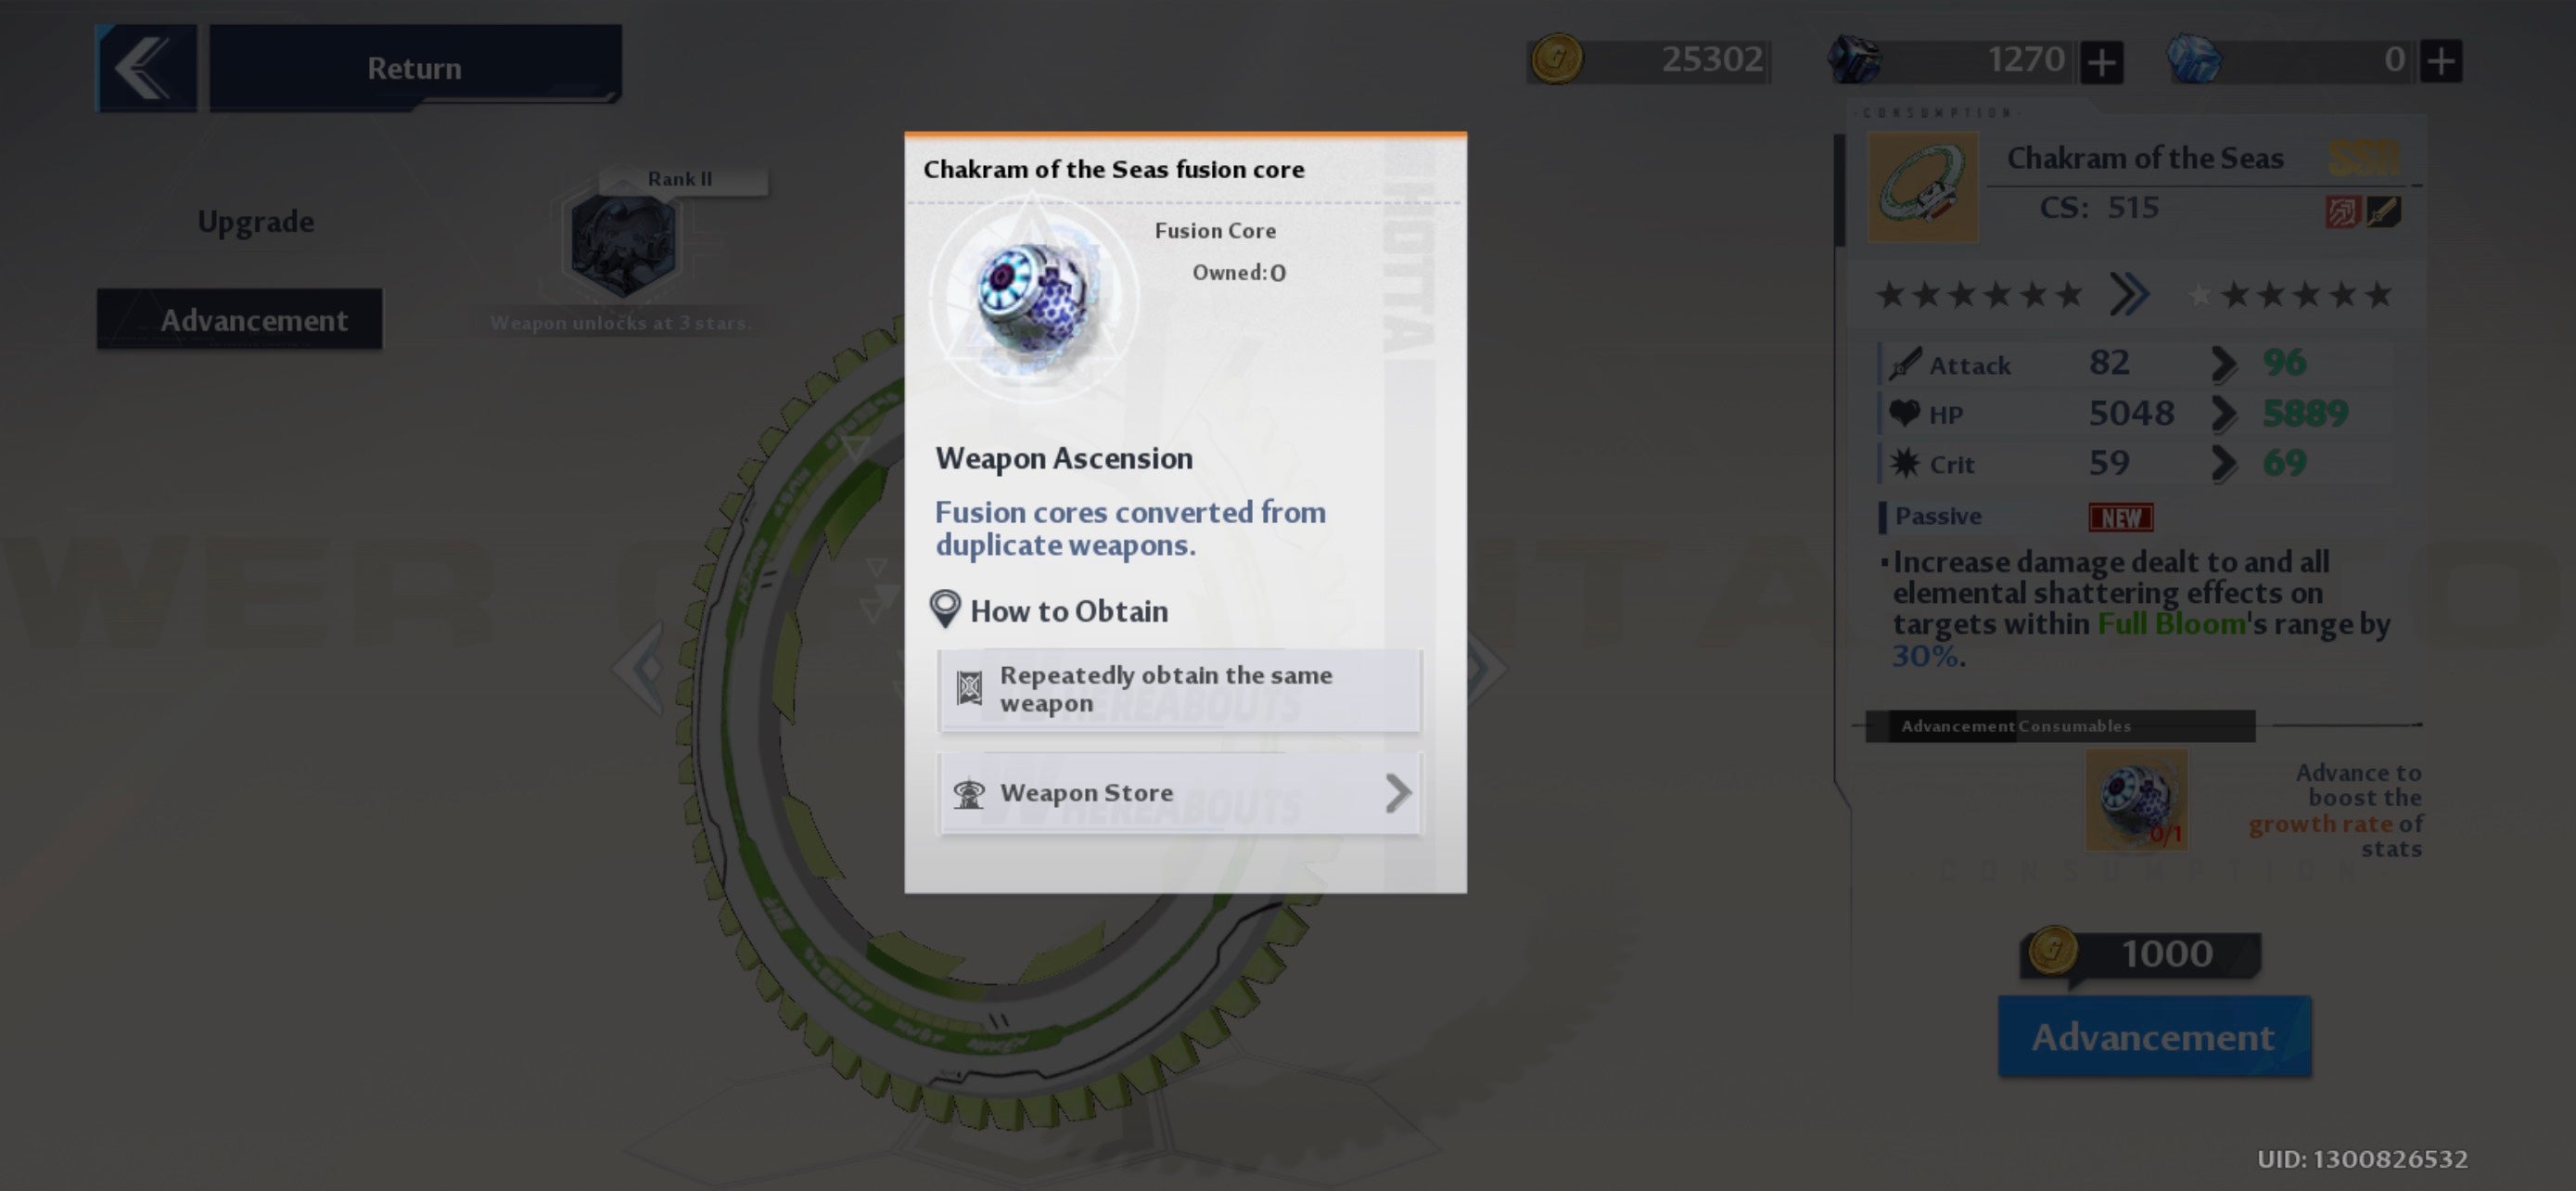Click the fusion core consumable item 0/1
The width and height of the screenshot is (2576, 1191).
[2137, 801]
